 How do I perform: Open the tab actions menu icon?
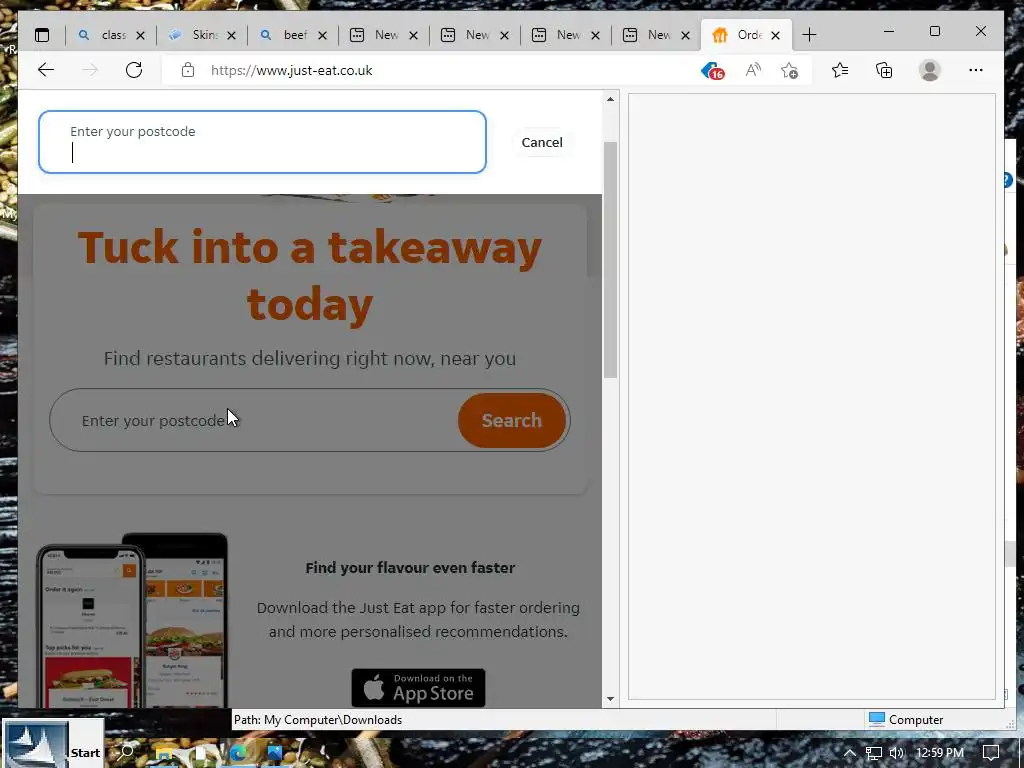click(x=42, y=35)
